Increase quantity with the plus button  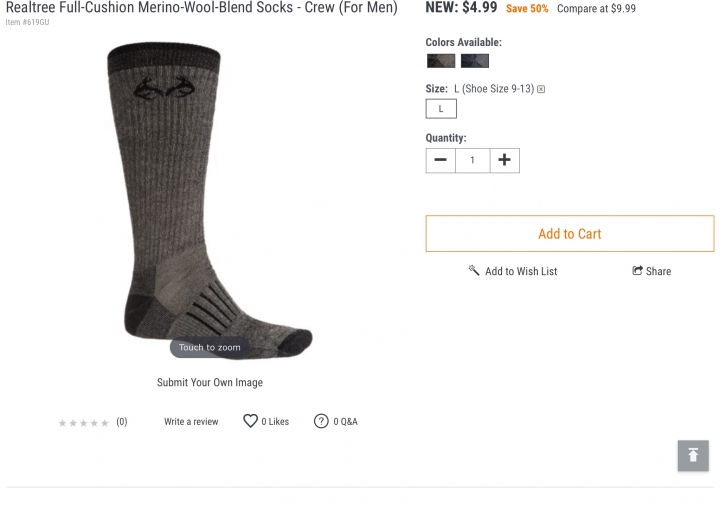[505, 160]
